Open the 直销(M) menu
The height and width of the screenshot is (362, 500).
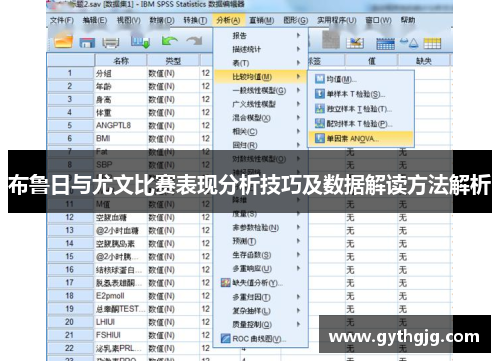point(262,20)
